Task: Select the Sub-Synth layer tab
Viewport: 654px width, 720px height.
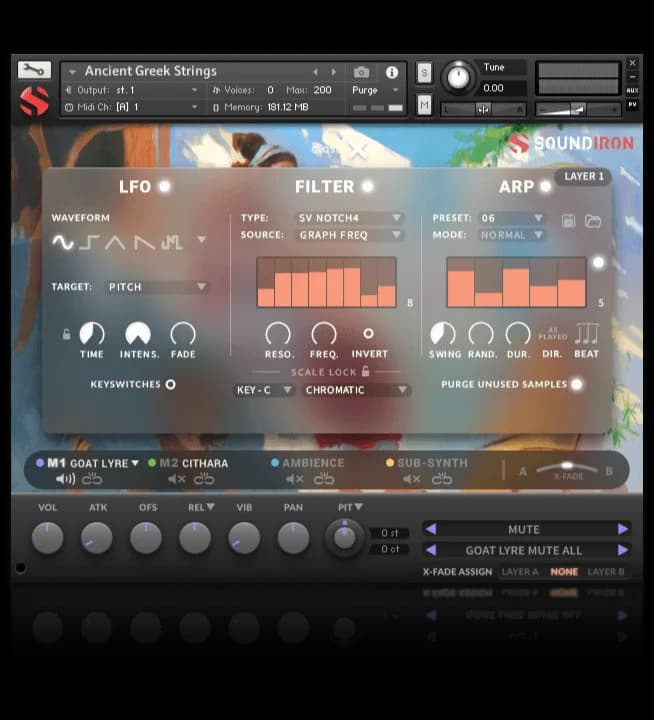Action: tap(431, 463)
